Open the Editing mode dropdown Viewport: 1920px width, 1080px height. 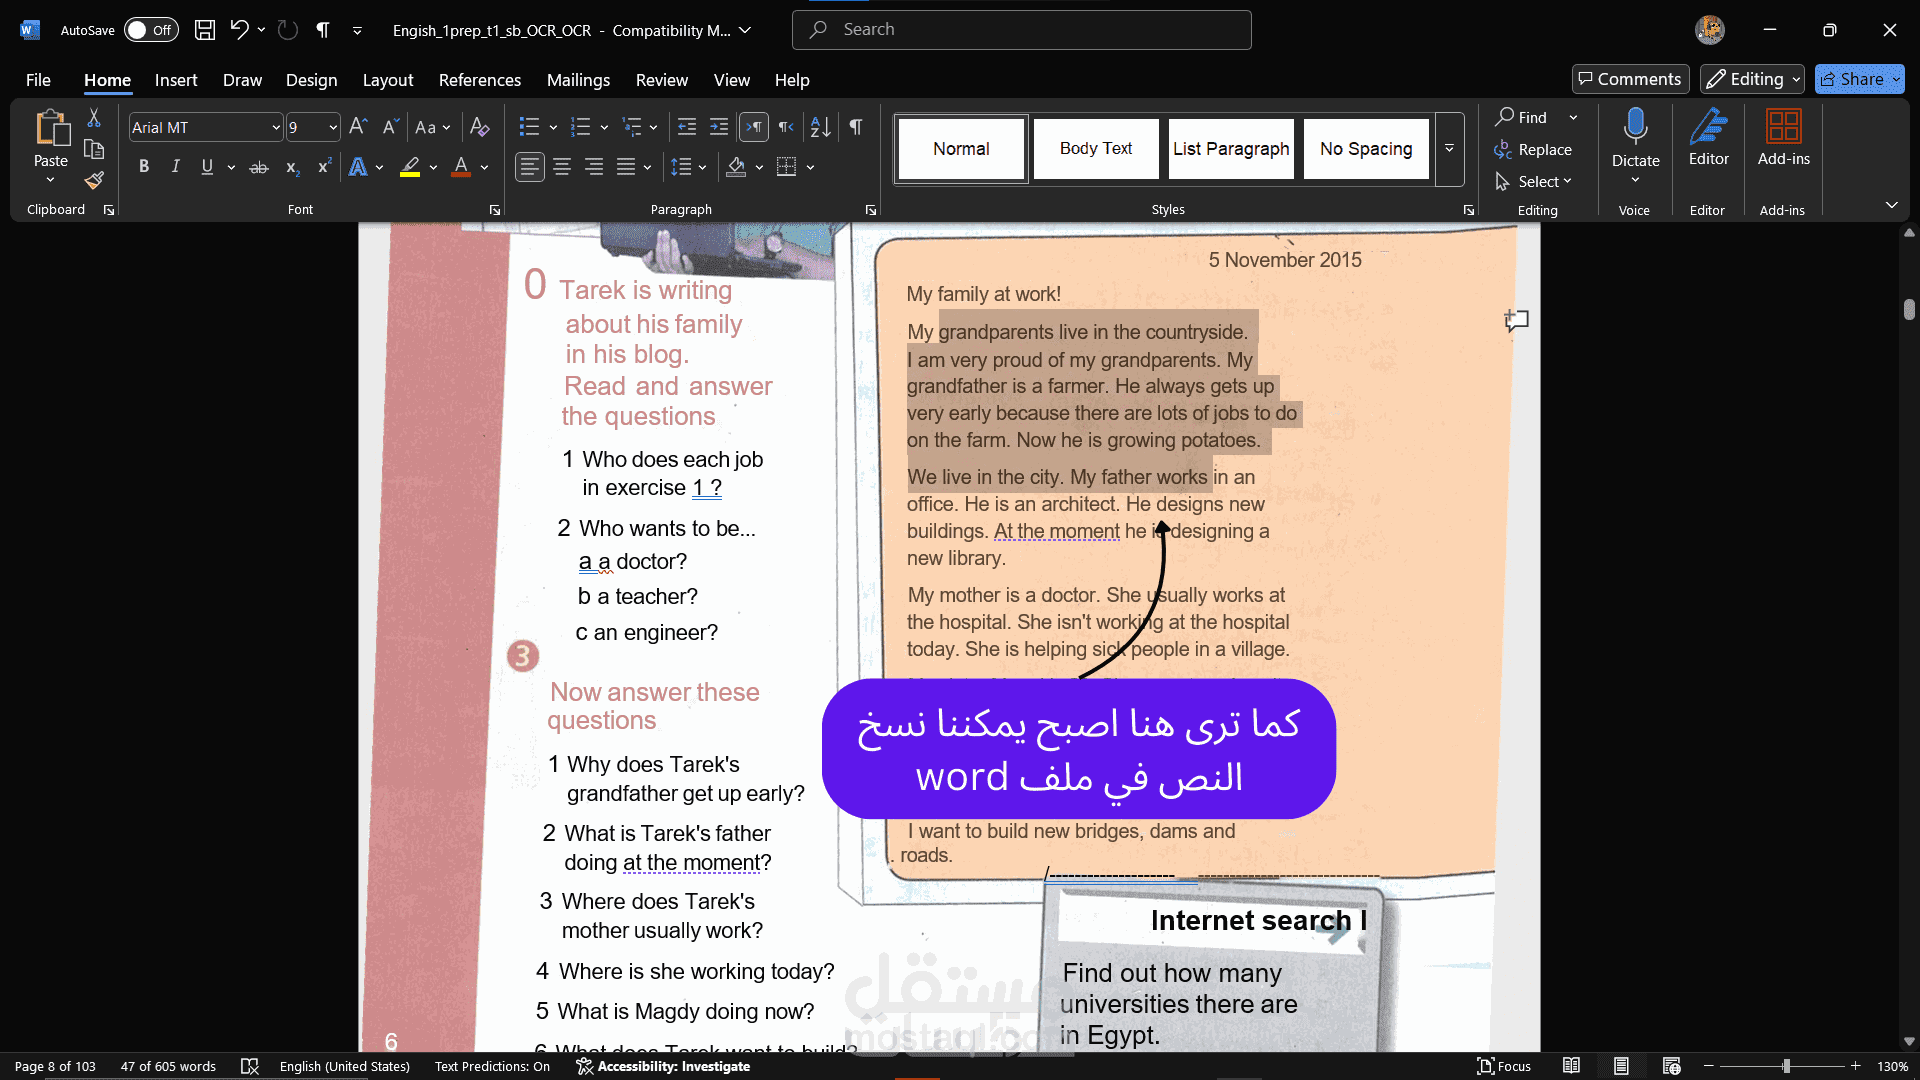tap(1753, 79)
